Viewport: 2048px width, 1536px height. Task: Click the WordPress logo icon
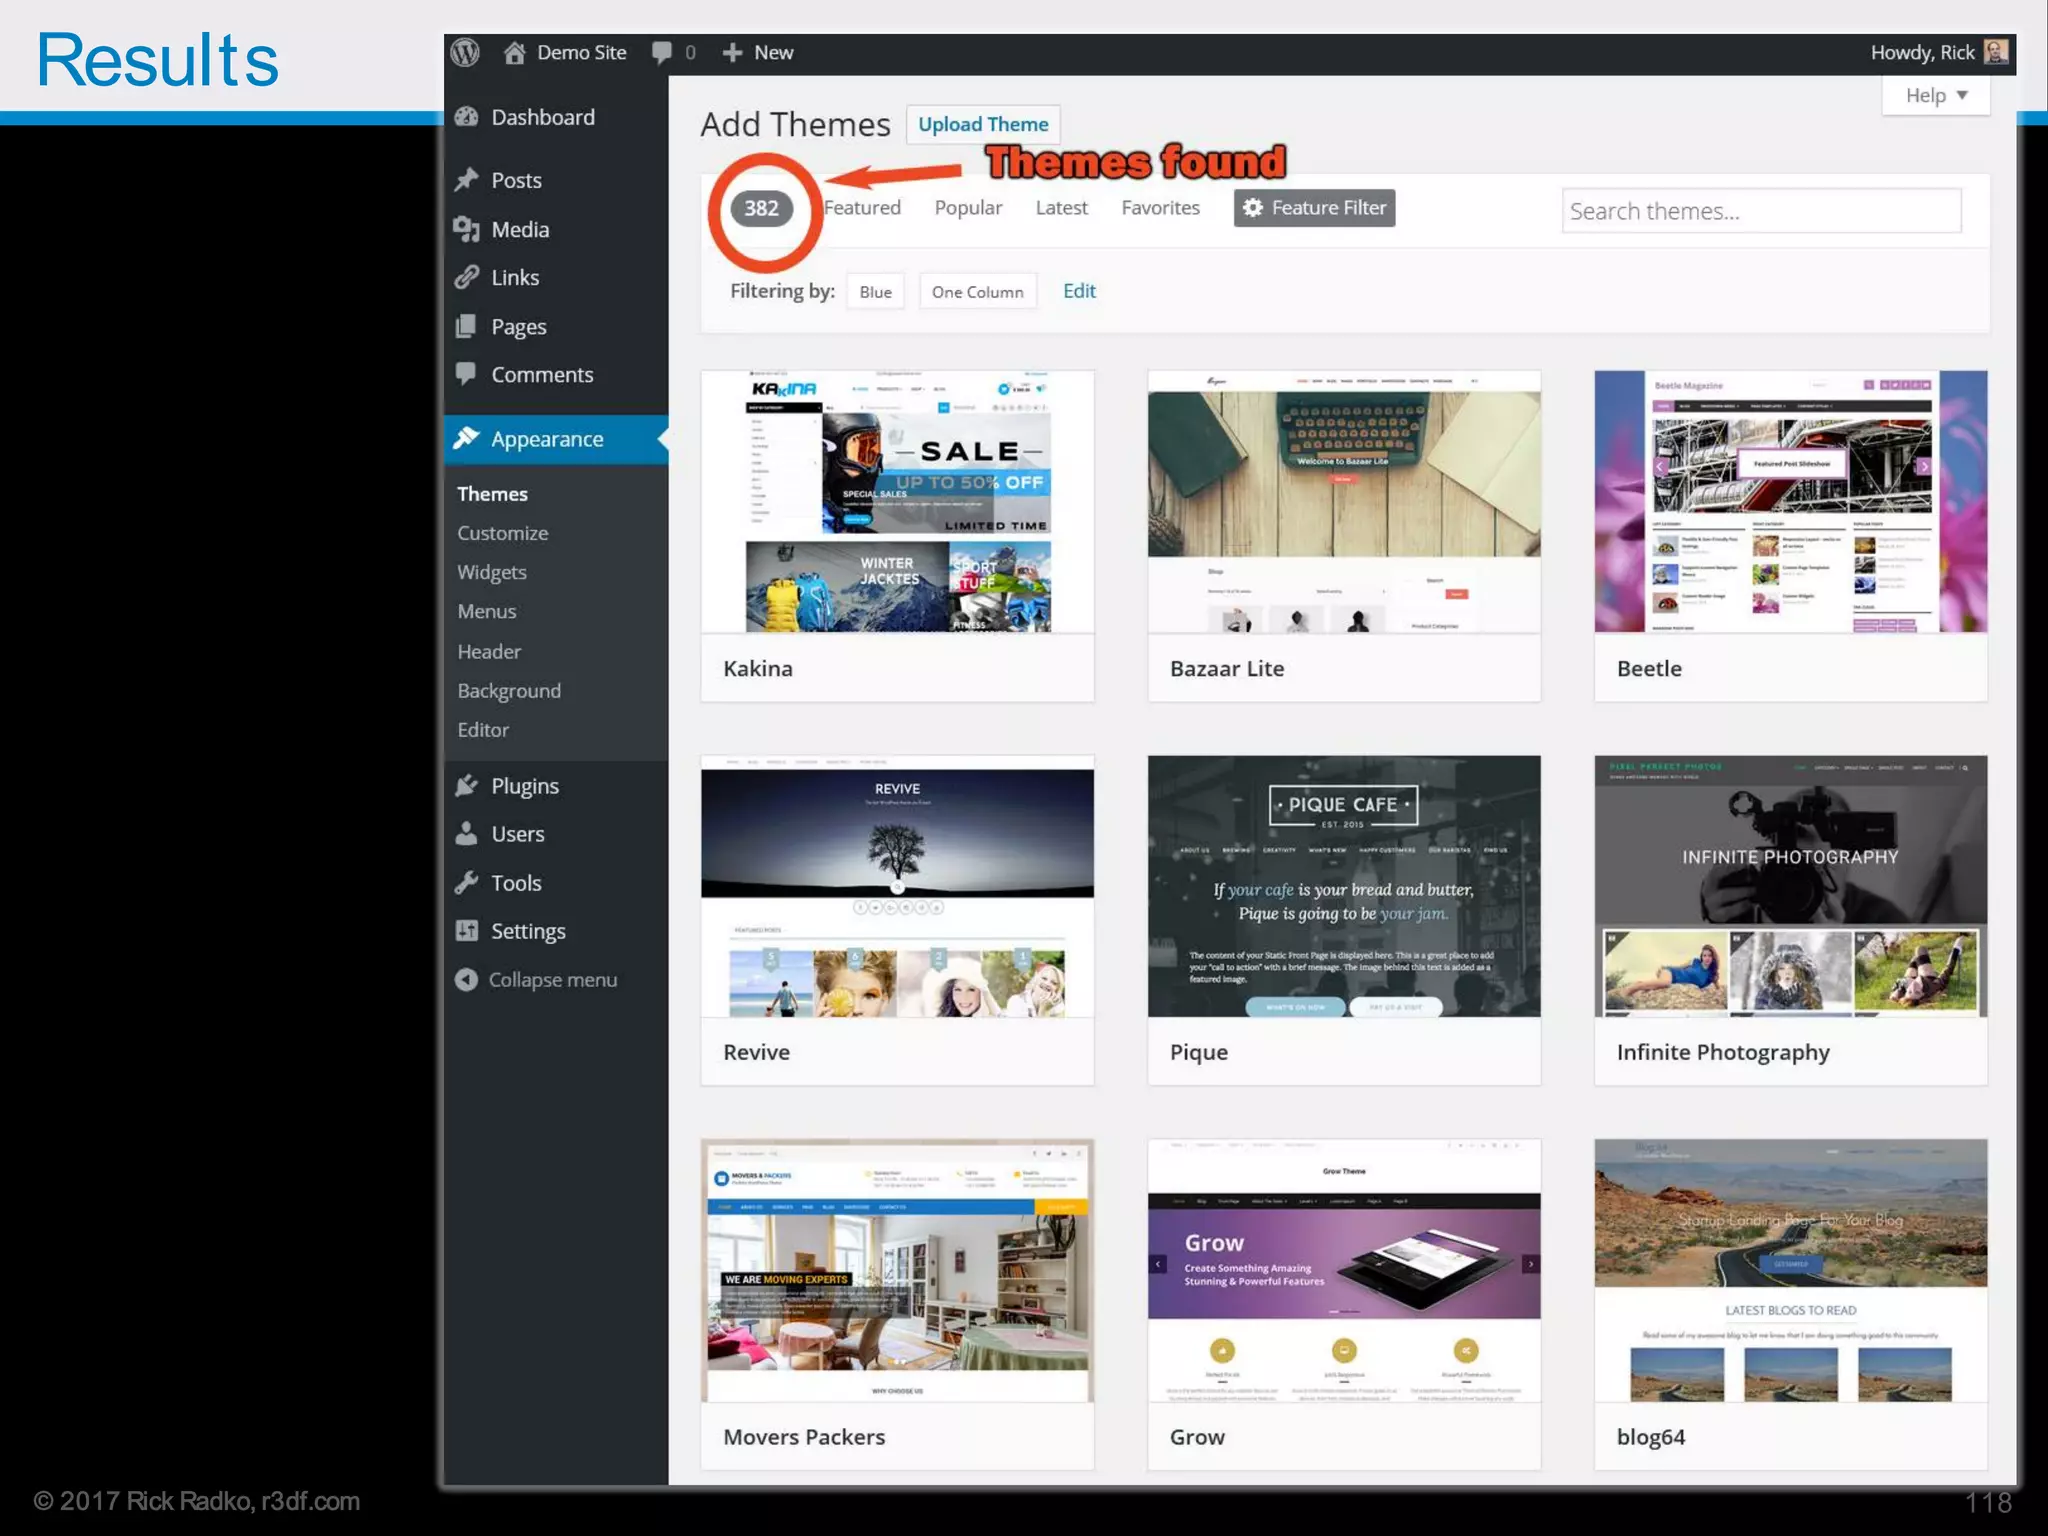click(x=465, y=52)
